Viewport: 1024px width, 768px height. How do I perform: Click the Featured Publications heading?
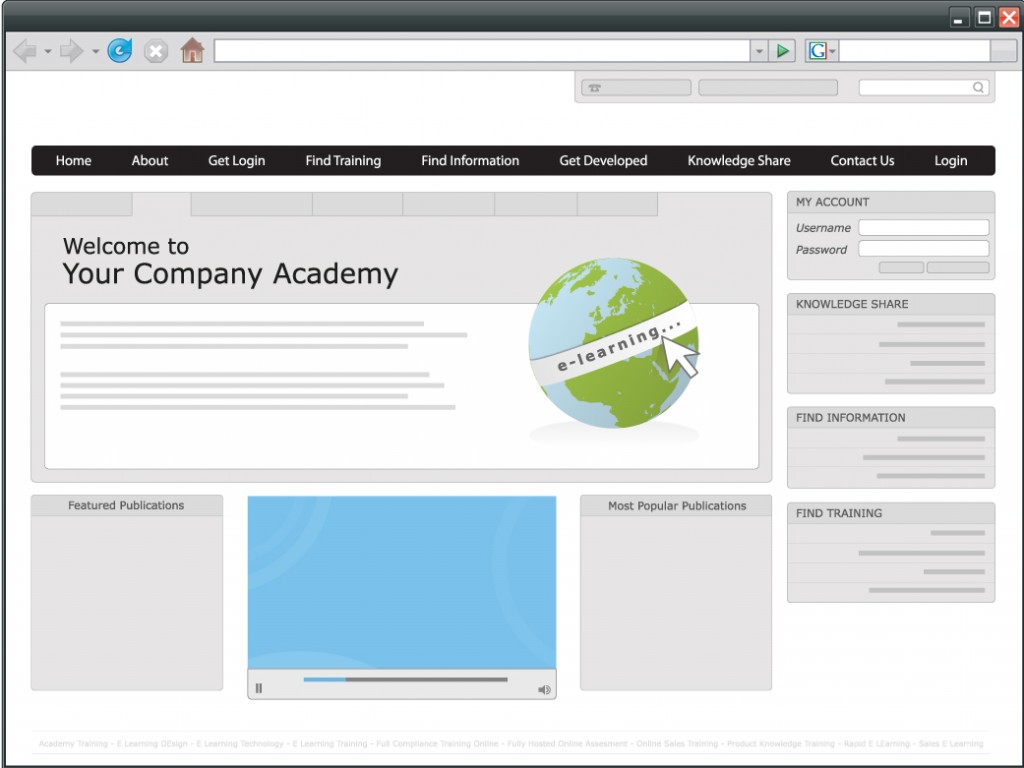(x=126, y=505)
